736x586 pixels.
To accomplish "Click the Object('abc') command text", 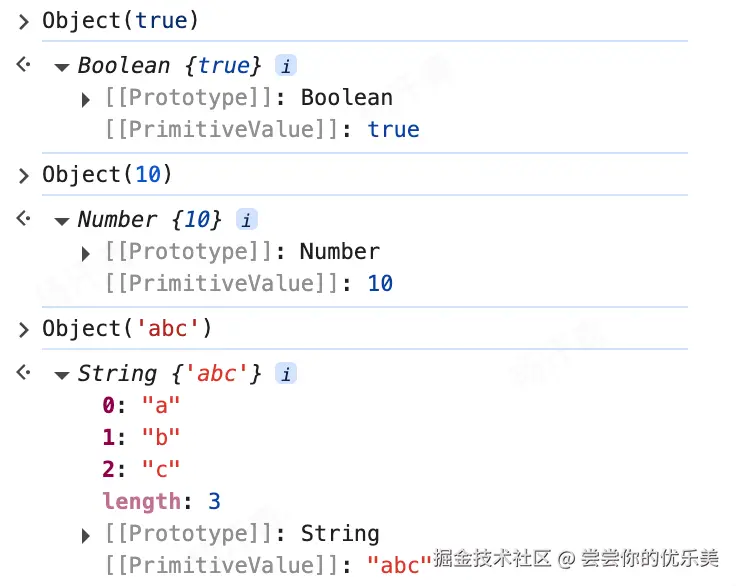I will (127, 328).
